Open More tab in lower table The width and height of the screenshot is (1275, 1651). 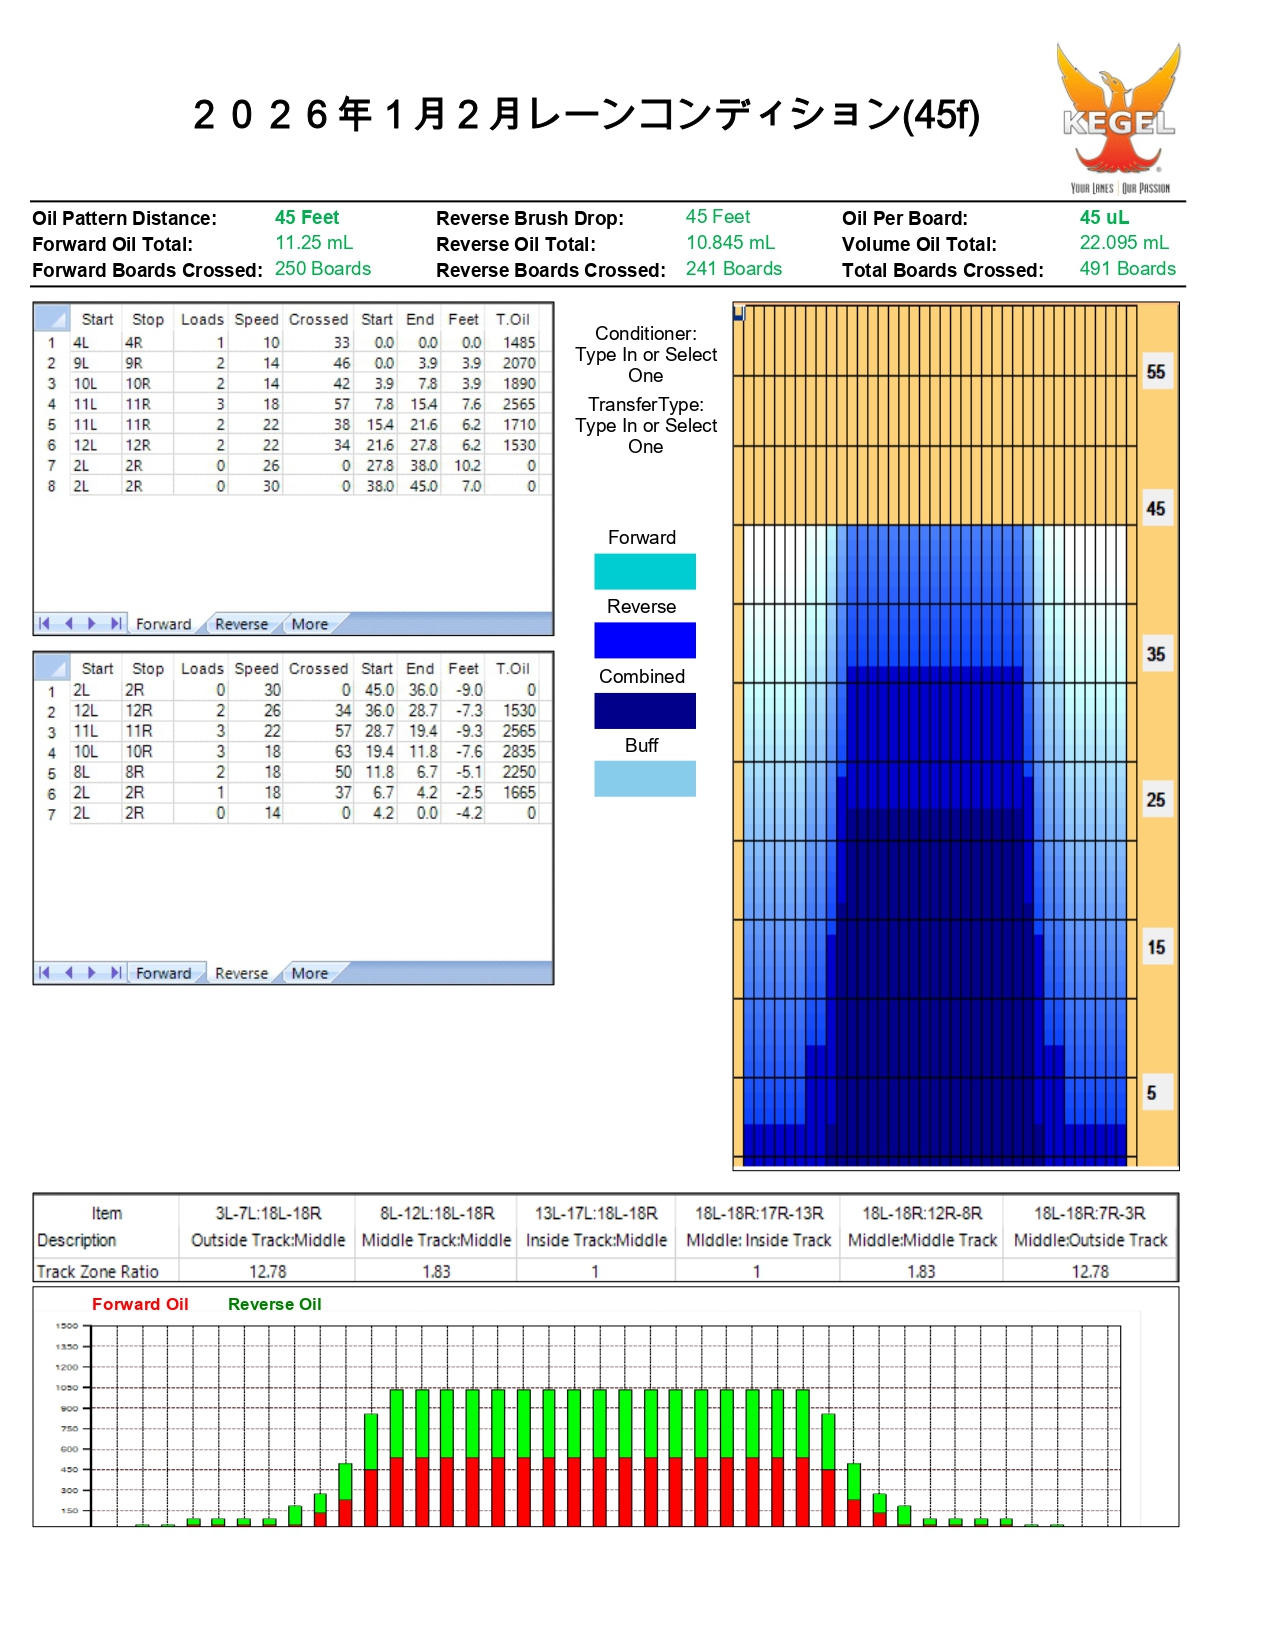pos(309,973)
